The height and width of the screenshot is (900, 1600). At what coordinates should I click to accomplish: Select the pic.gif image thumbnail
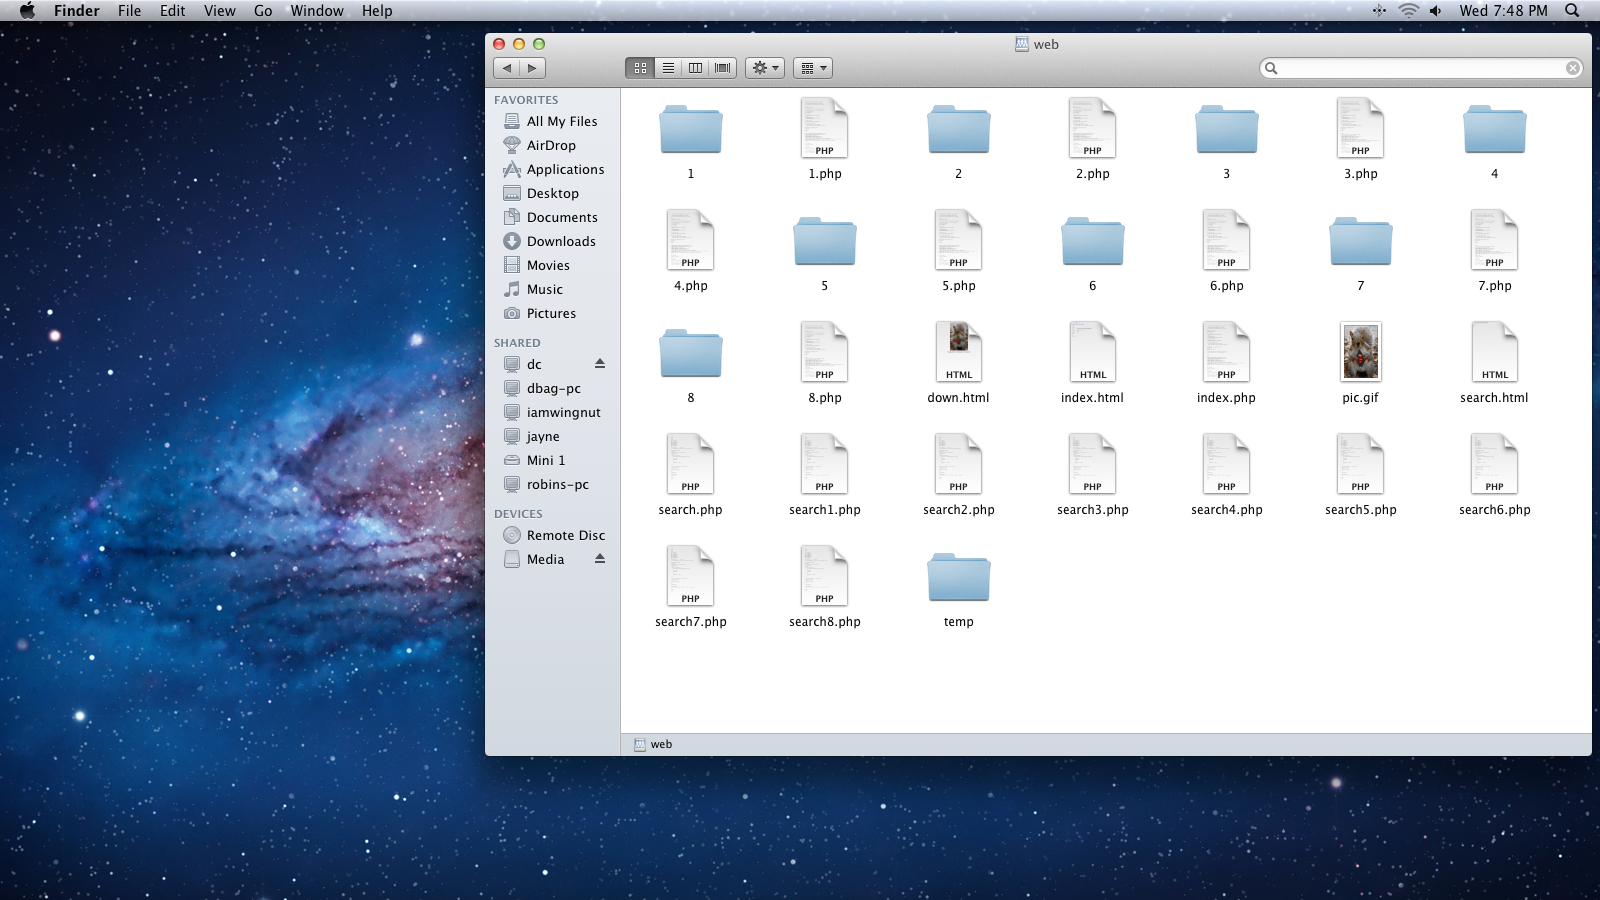point(1360,352)
